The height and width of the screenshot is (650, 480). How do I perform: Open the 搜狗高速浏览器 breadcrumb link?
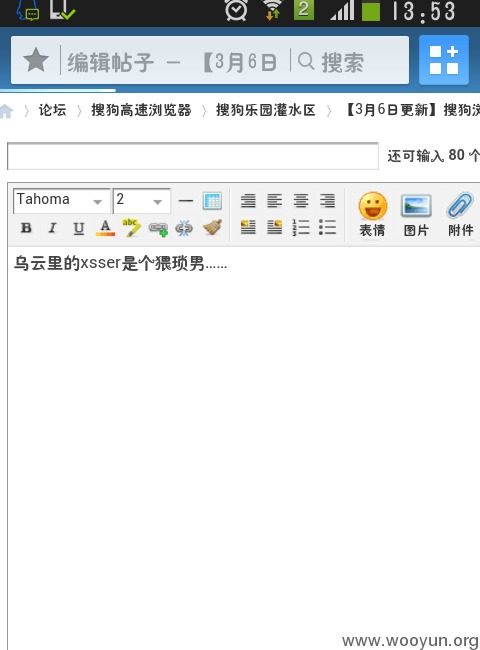tap(141, 110)
